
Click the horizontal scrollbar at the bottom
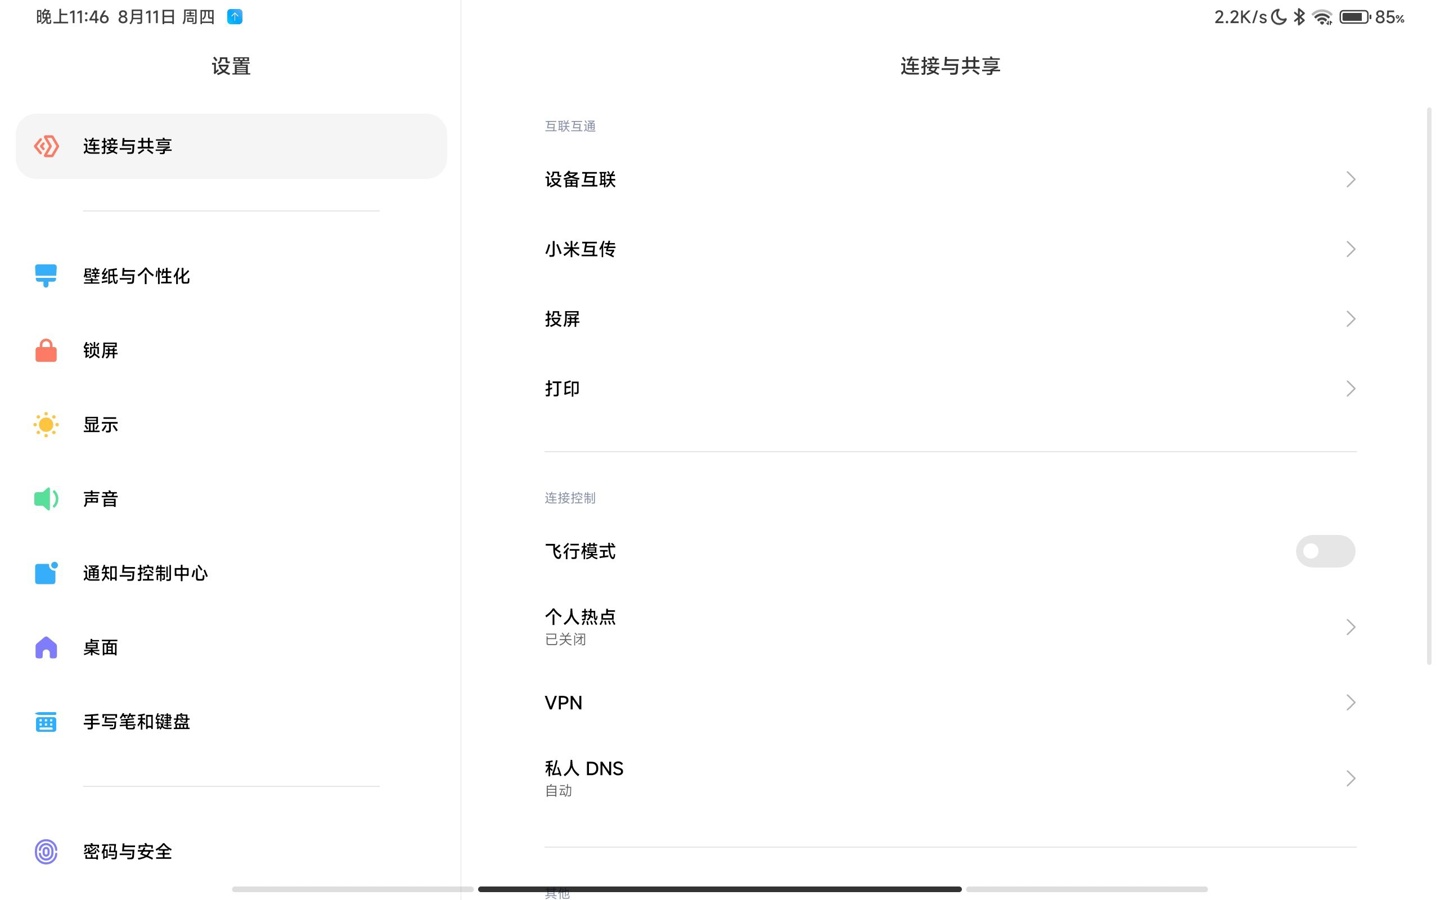coord(719,888)
